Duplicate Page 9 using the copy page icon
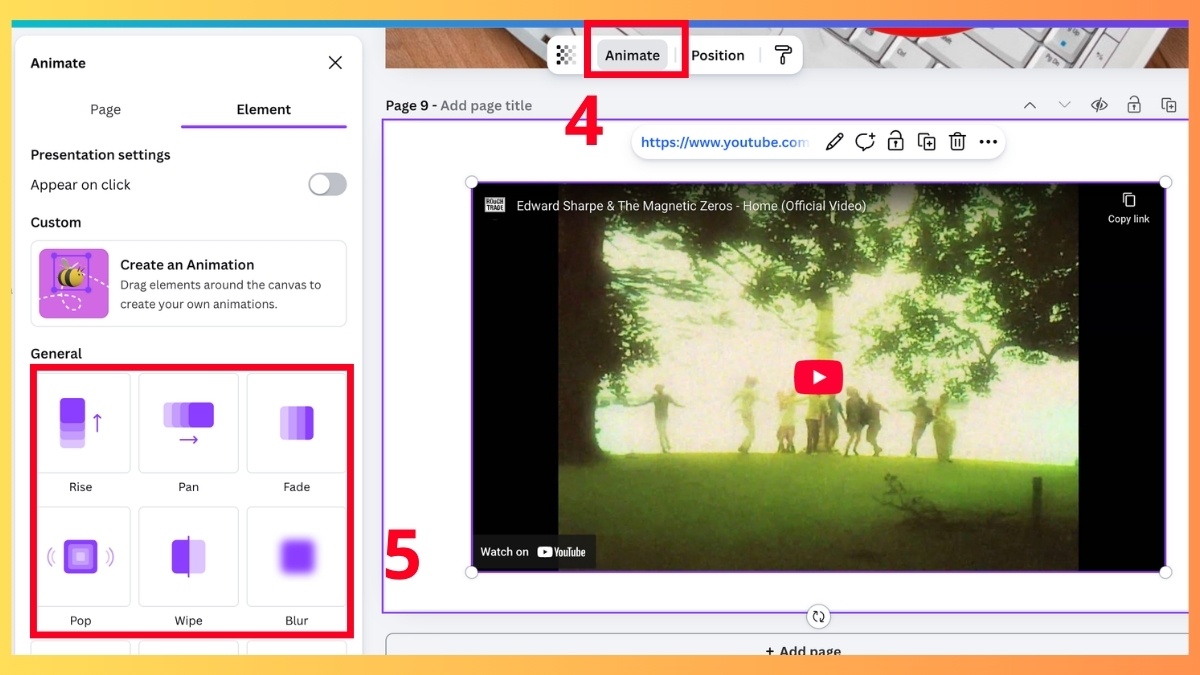This screenshot has width=1200, height=675. (x=1169, y=104)
